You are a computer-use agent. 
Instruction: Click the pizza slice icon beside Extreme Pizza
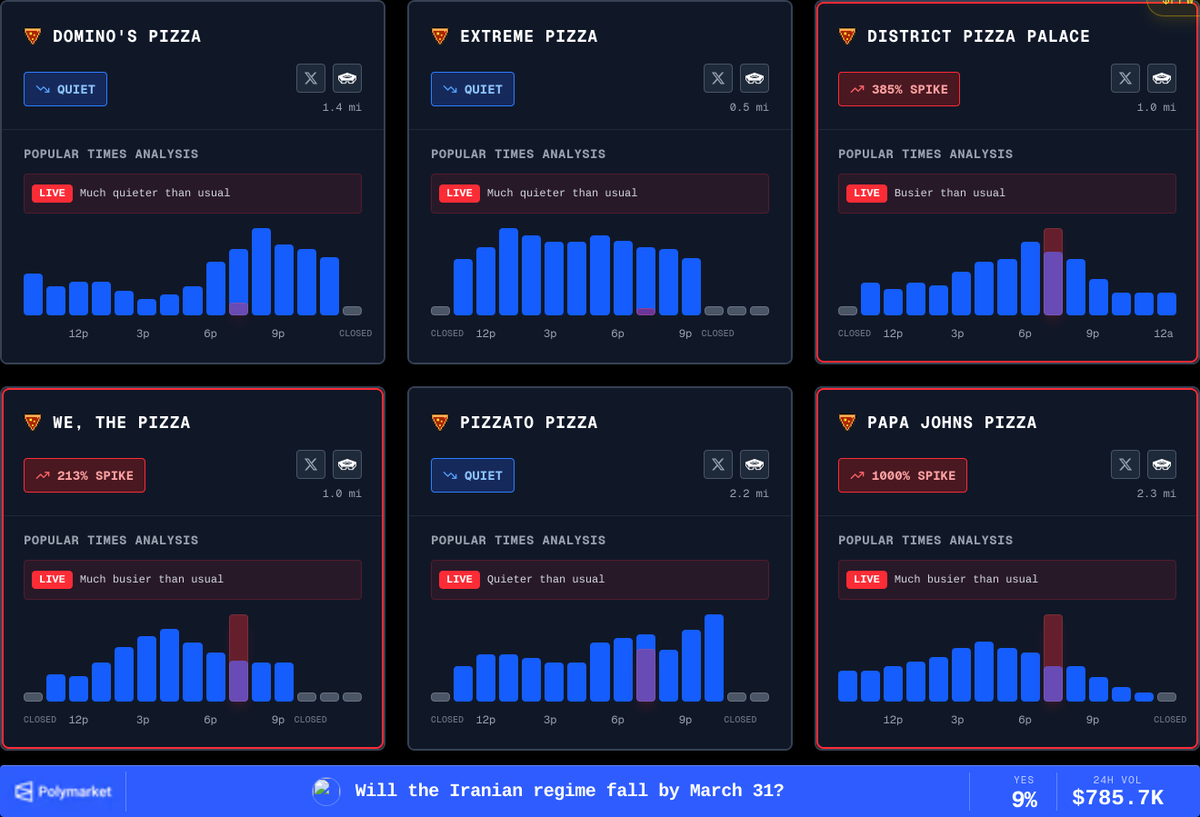439,36
